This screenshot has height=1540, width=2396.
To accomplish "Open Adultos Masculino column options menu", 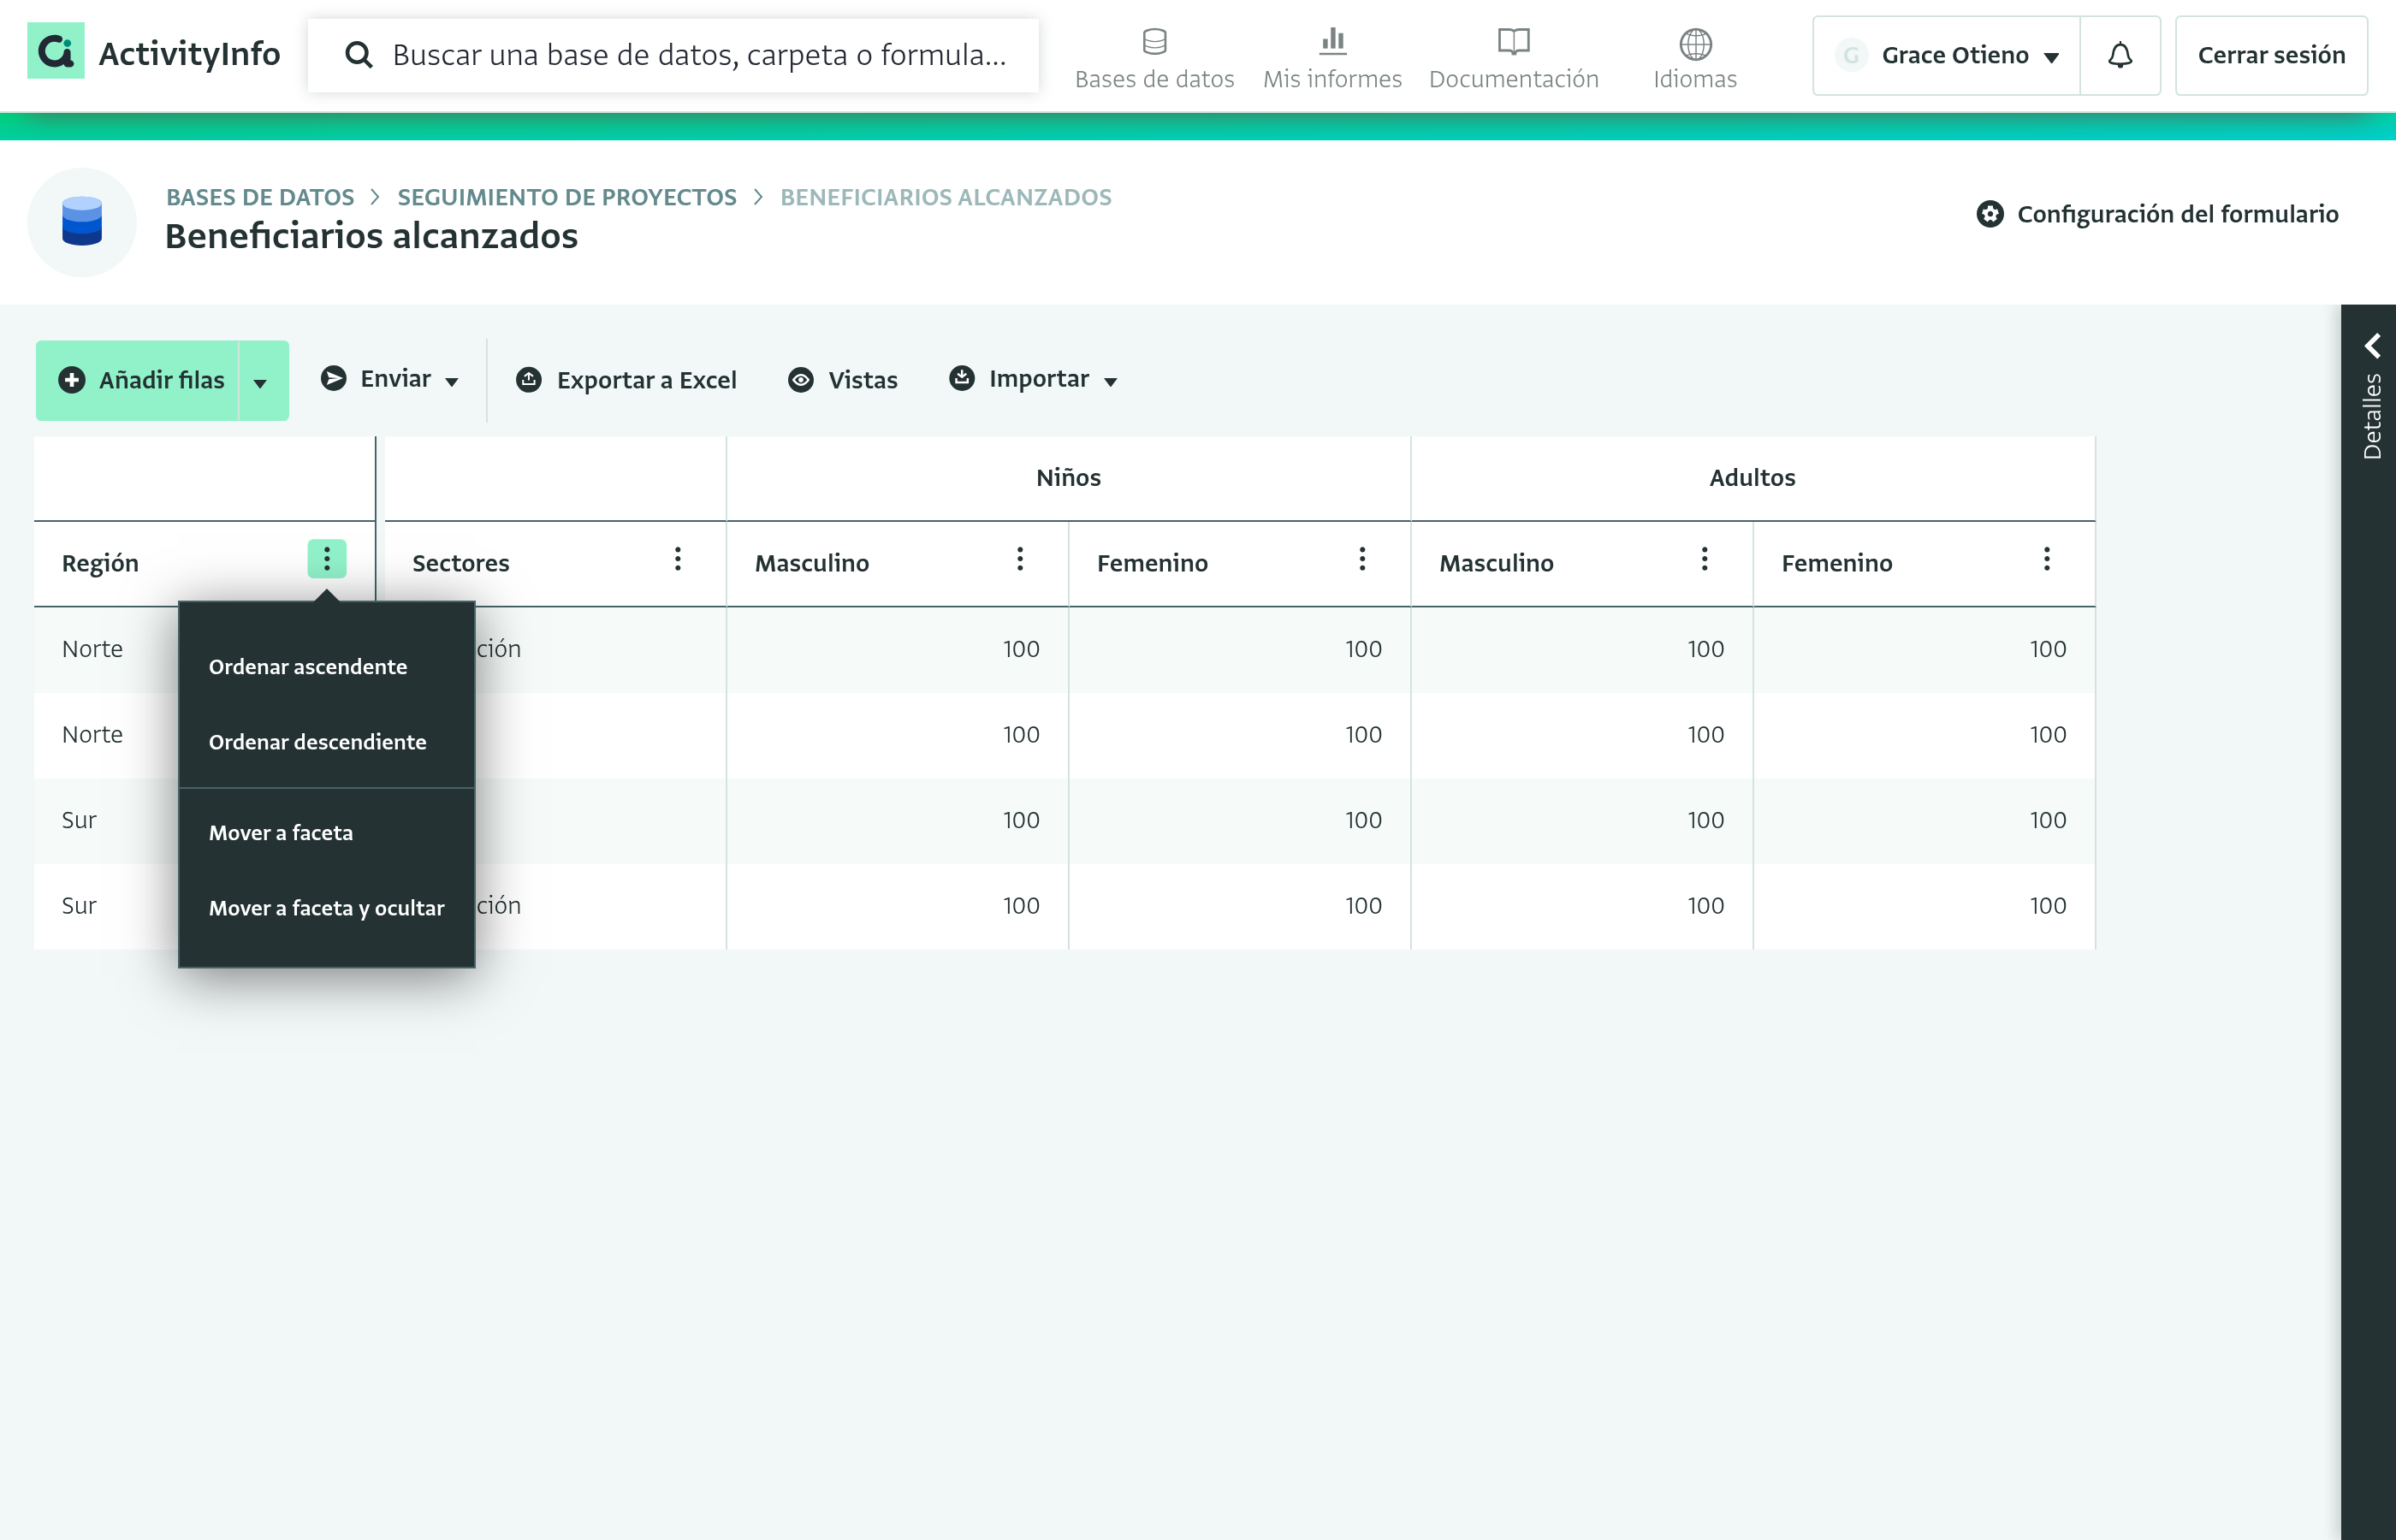I will (x=1704, y=559).
